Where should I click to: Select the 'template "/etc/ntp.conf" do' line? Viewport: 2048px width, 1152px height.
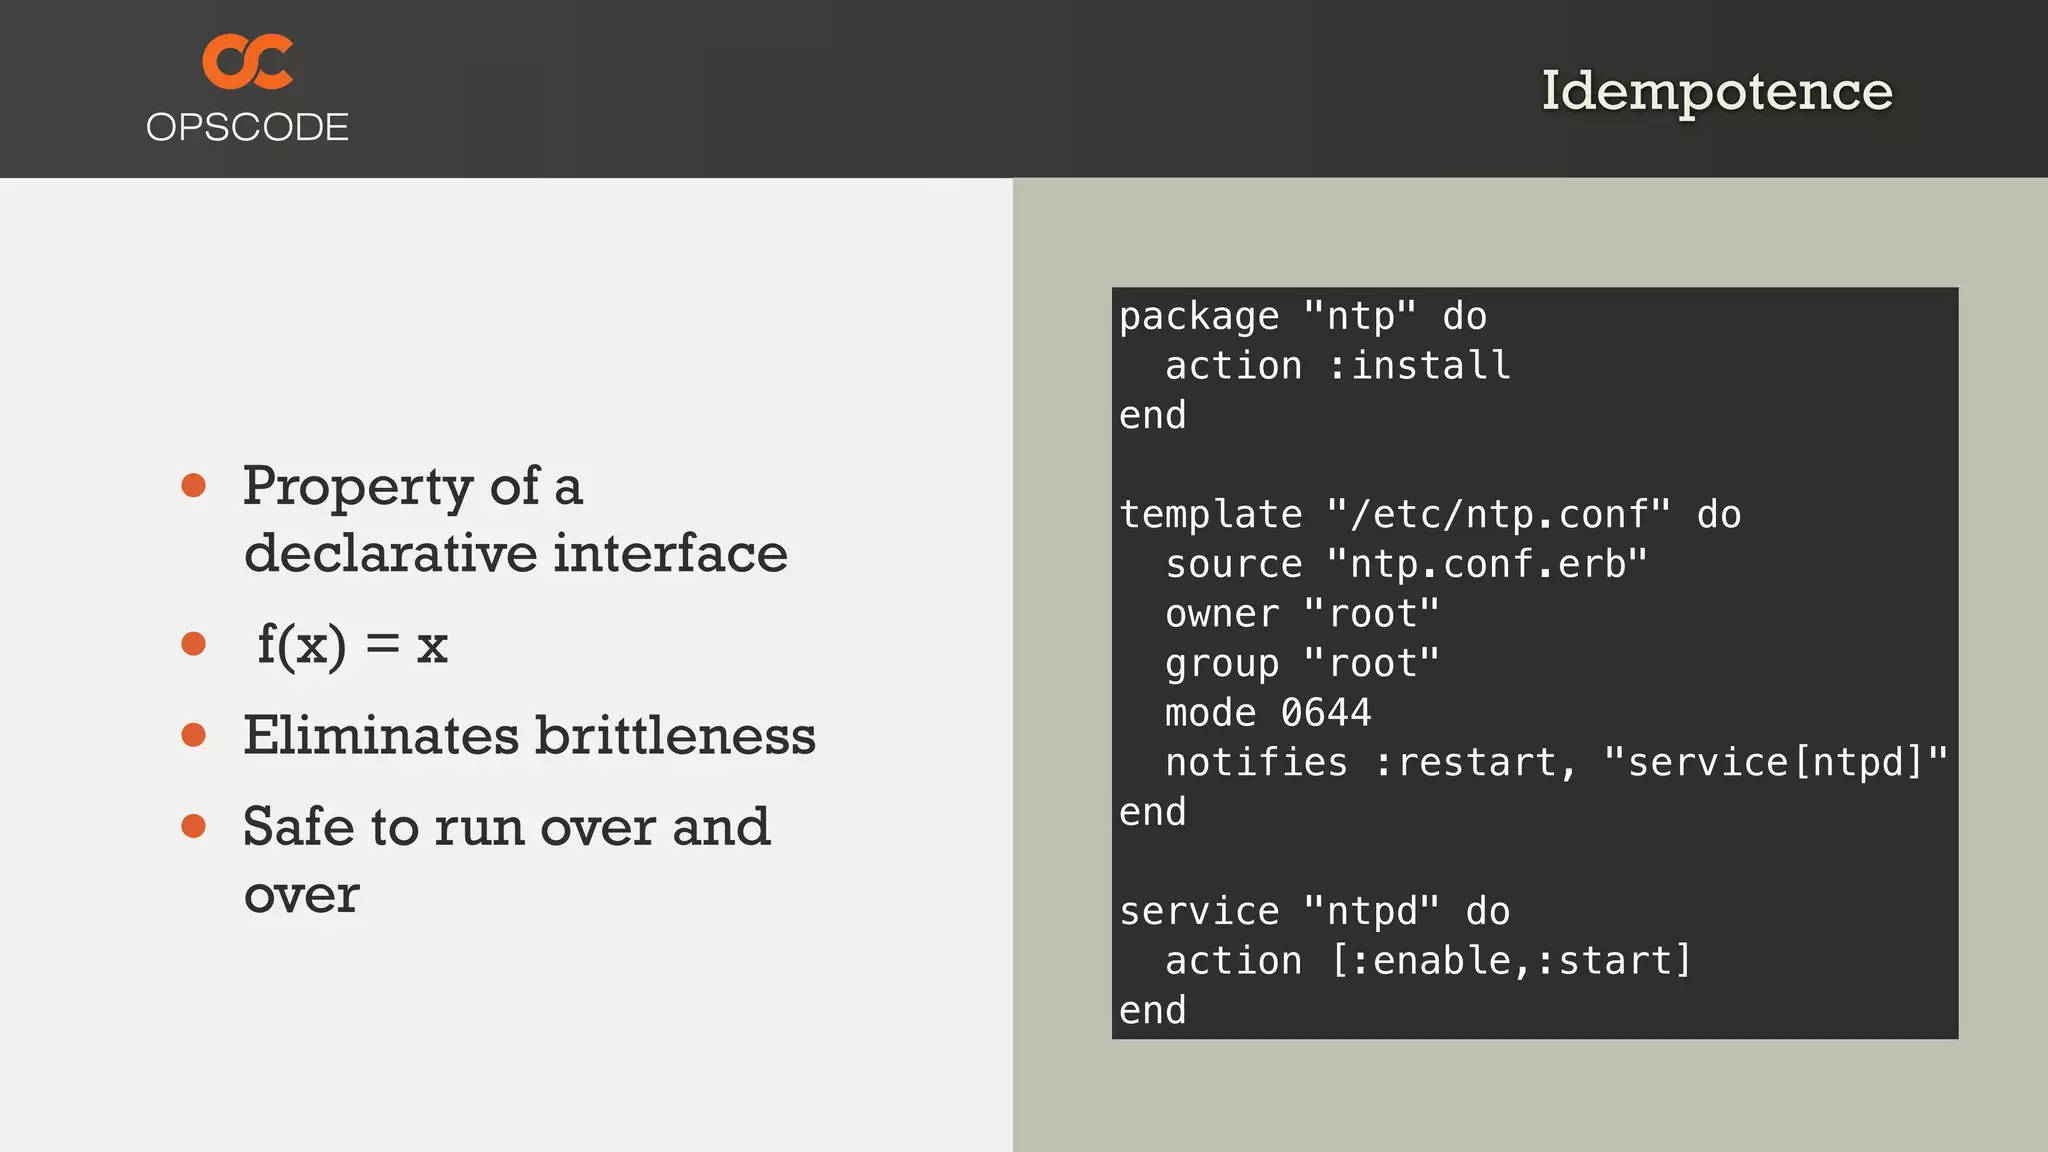(x=1430, y=515)
